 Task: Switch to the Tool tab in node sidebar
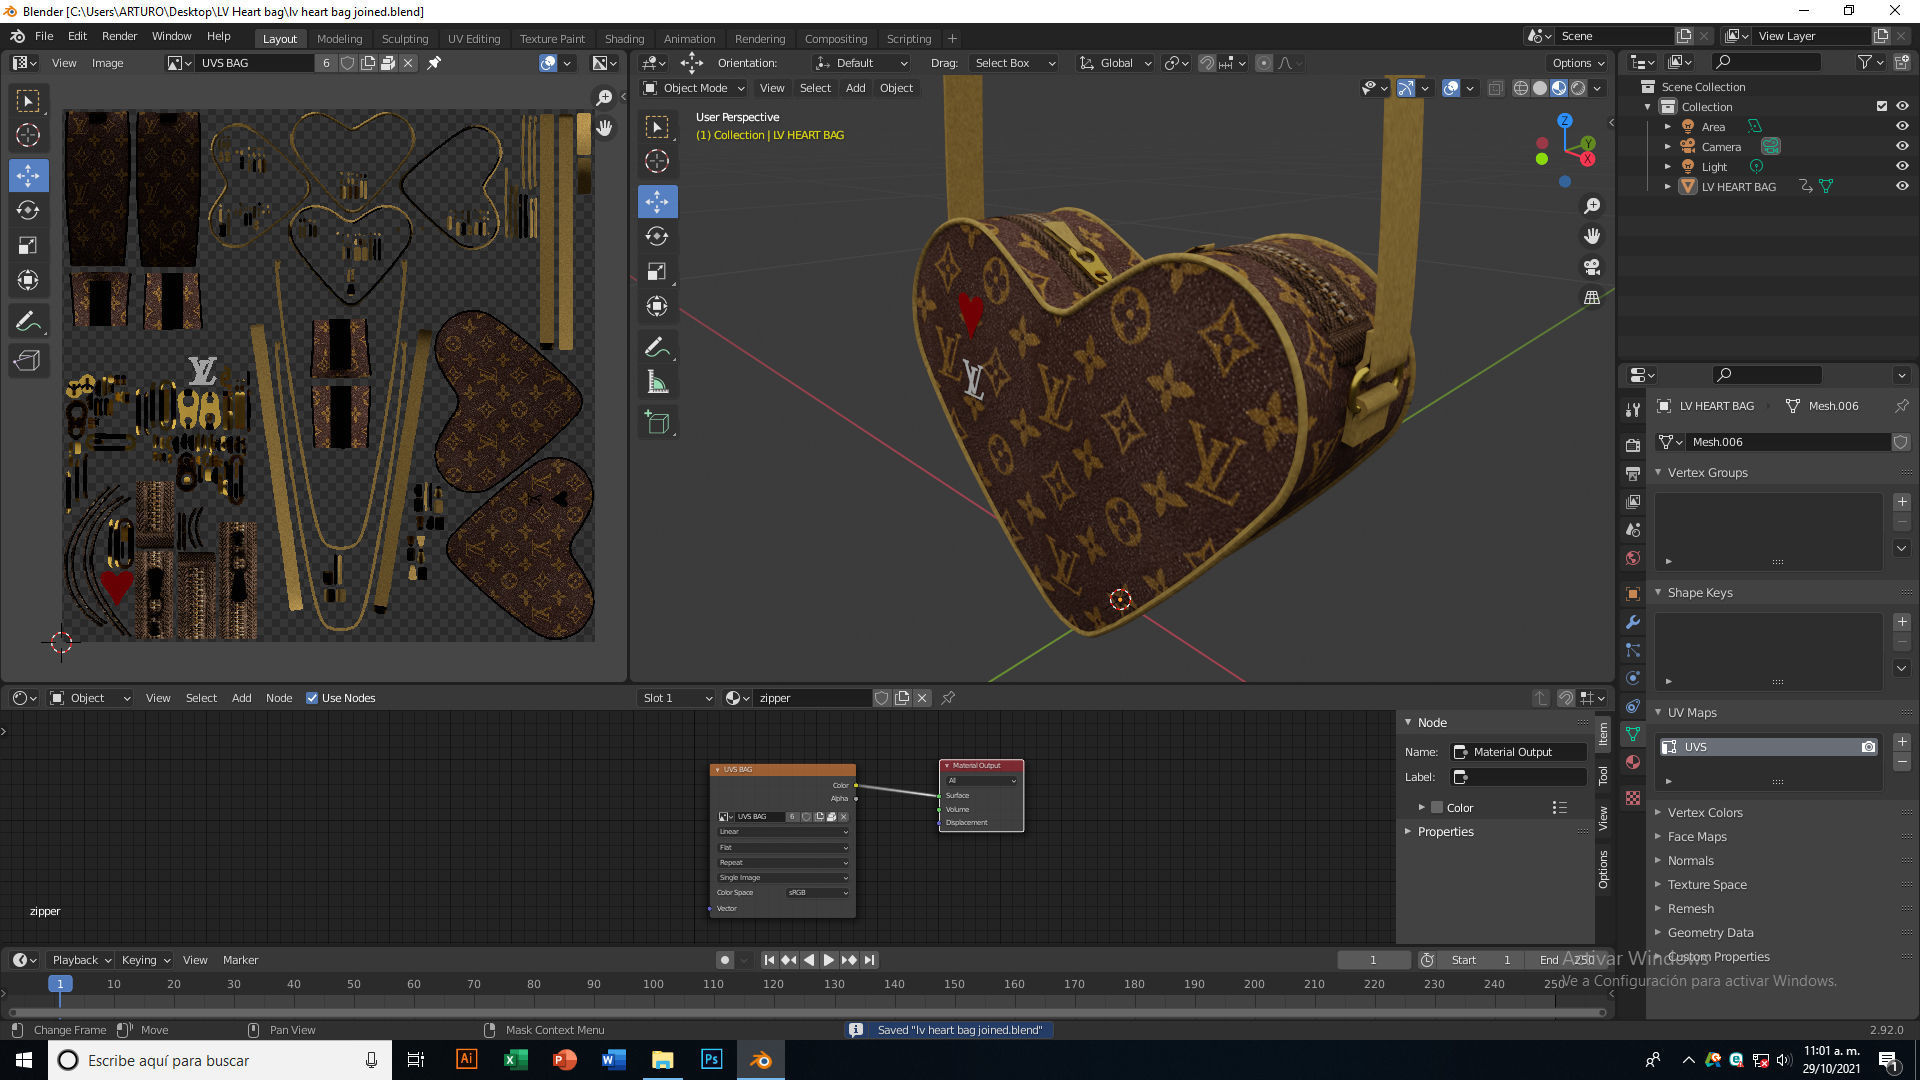click(1603, 775)
